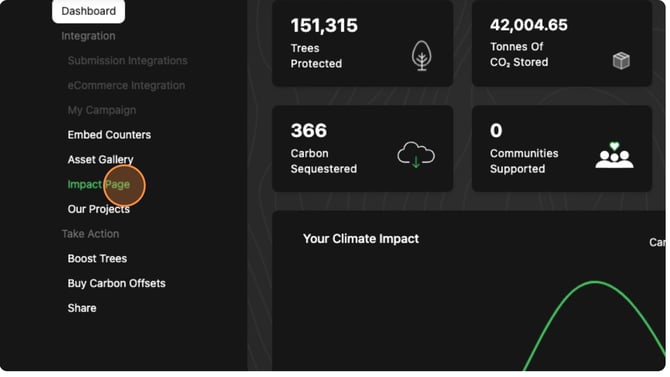Open Our Projects from sidebar
670x377 pixels.
tap(99, 209)
